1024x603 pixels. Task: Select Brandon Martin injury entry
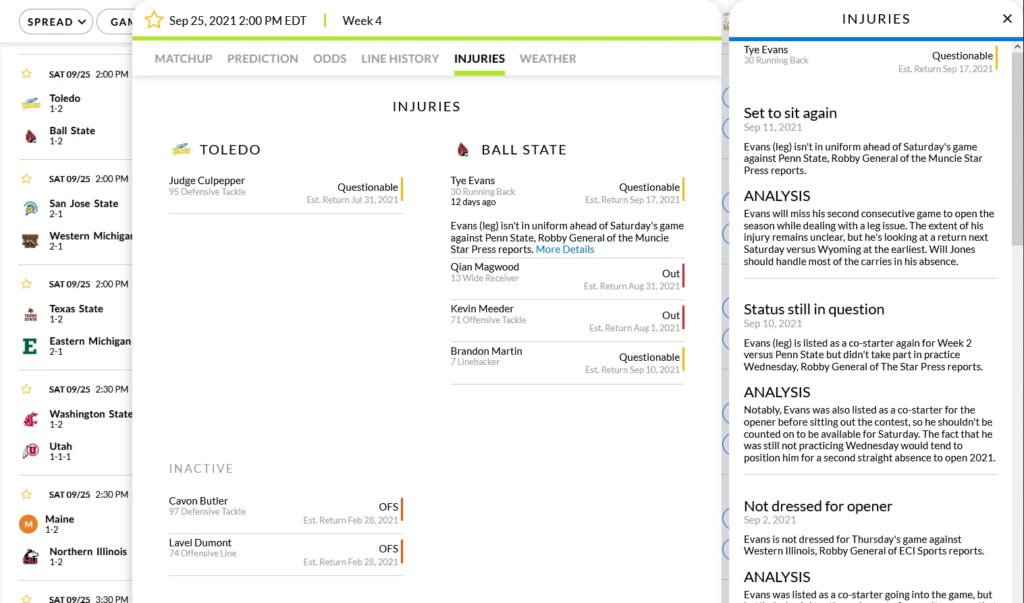567,361
